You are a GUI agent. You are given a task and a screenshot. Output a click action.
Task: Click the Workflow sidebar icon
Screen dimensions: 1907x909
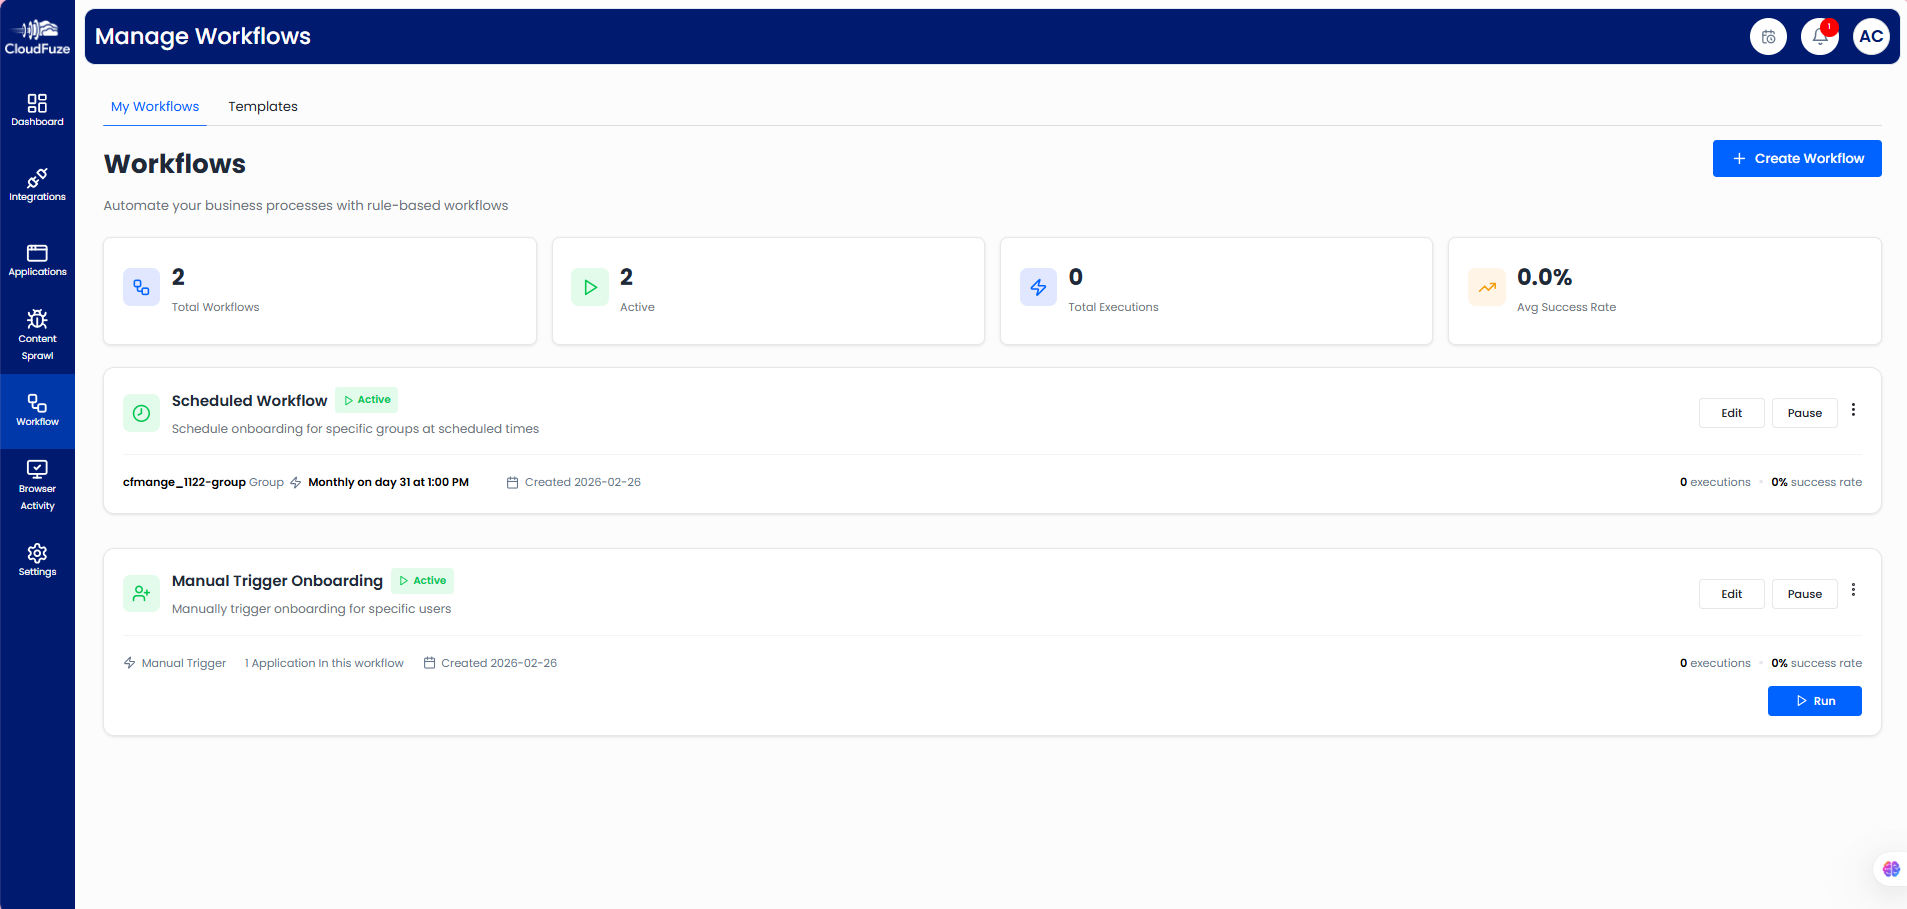pyautogui.click(x=37, y=410)
